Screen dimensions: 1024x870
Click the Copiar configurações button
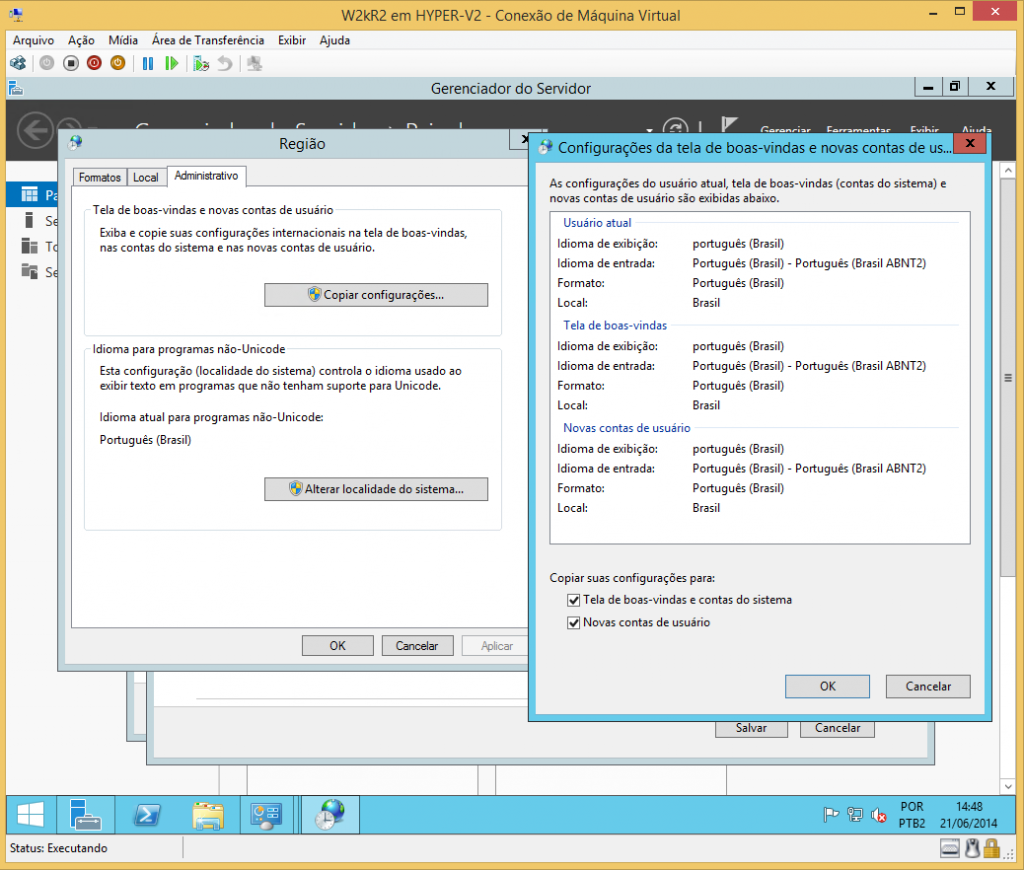376,295
